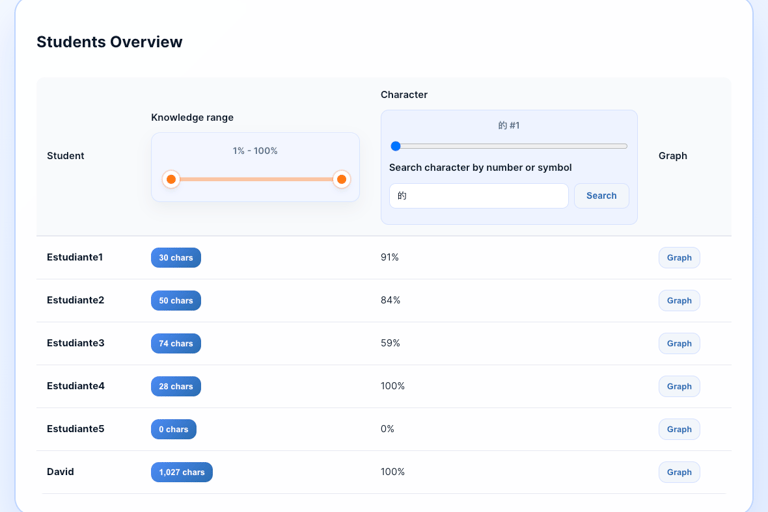The image size is (768, 512).
Task: Open Graph for Estudiante2
Action: point(679,301)
